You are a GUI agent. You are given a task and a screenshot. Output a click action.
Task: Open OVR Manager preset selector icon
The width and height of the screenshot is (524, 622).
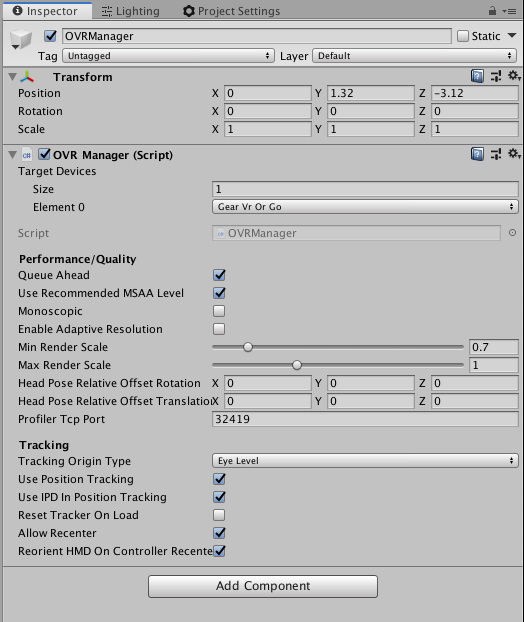click(x=496, y=154)
